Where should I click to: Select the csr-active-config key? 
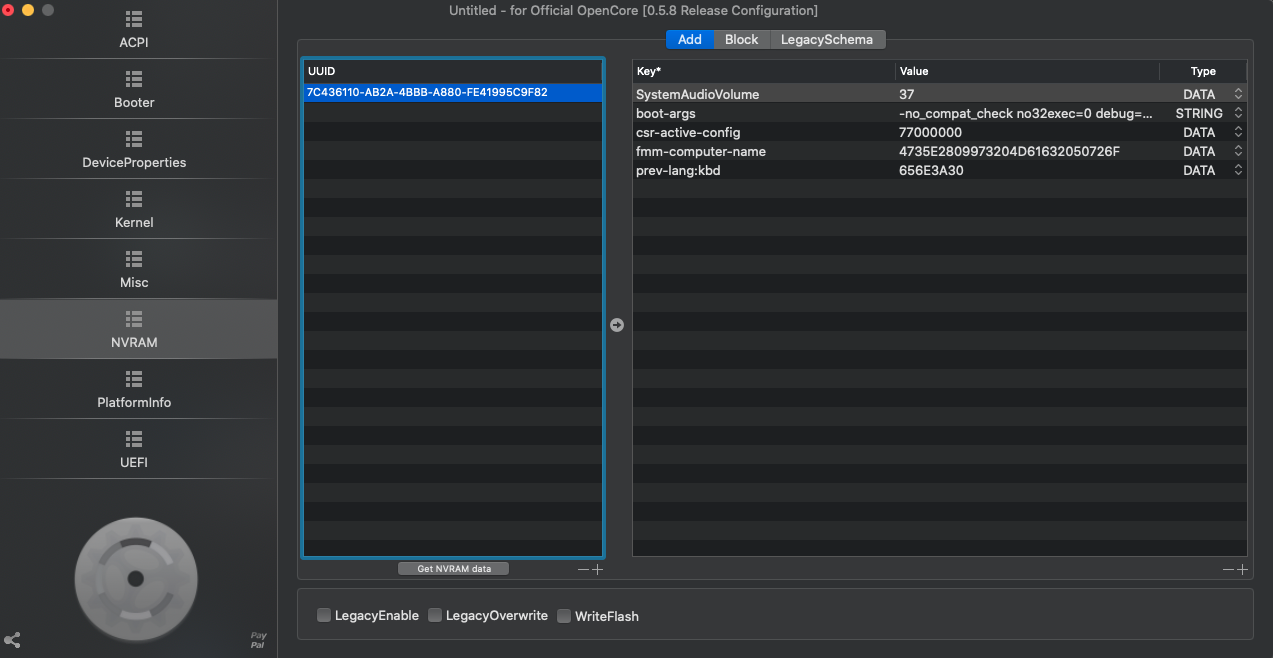pos(688,132)
